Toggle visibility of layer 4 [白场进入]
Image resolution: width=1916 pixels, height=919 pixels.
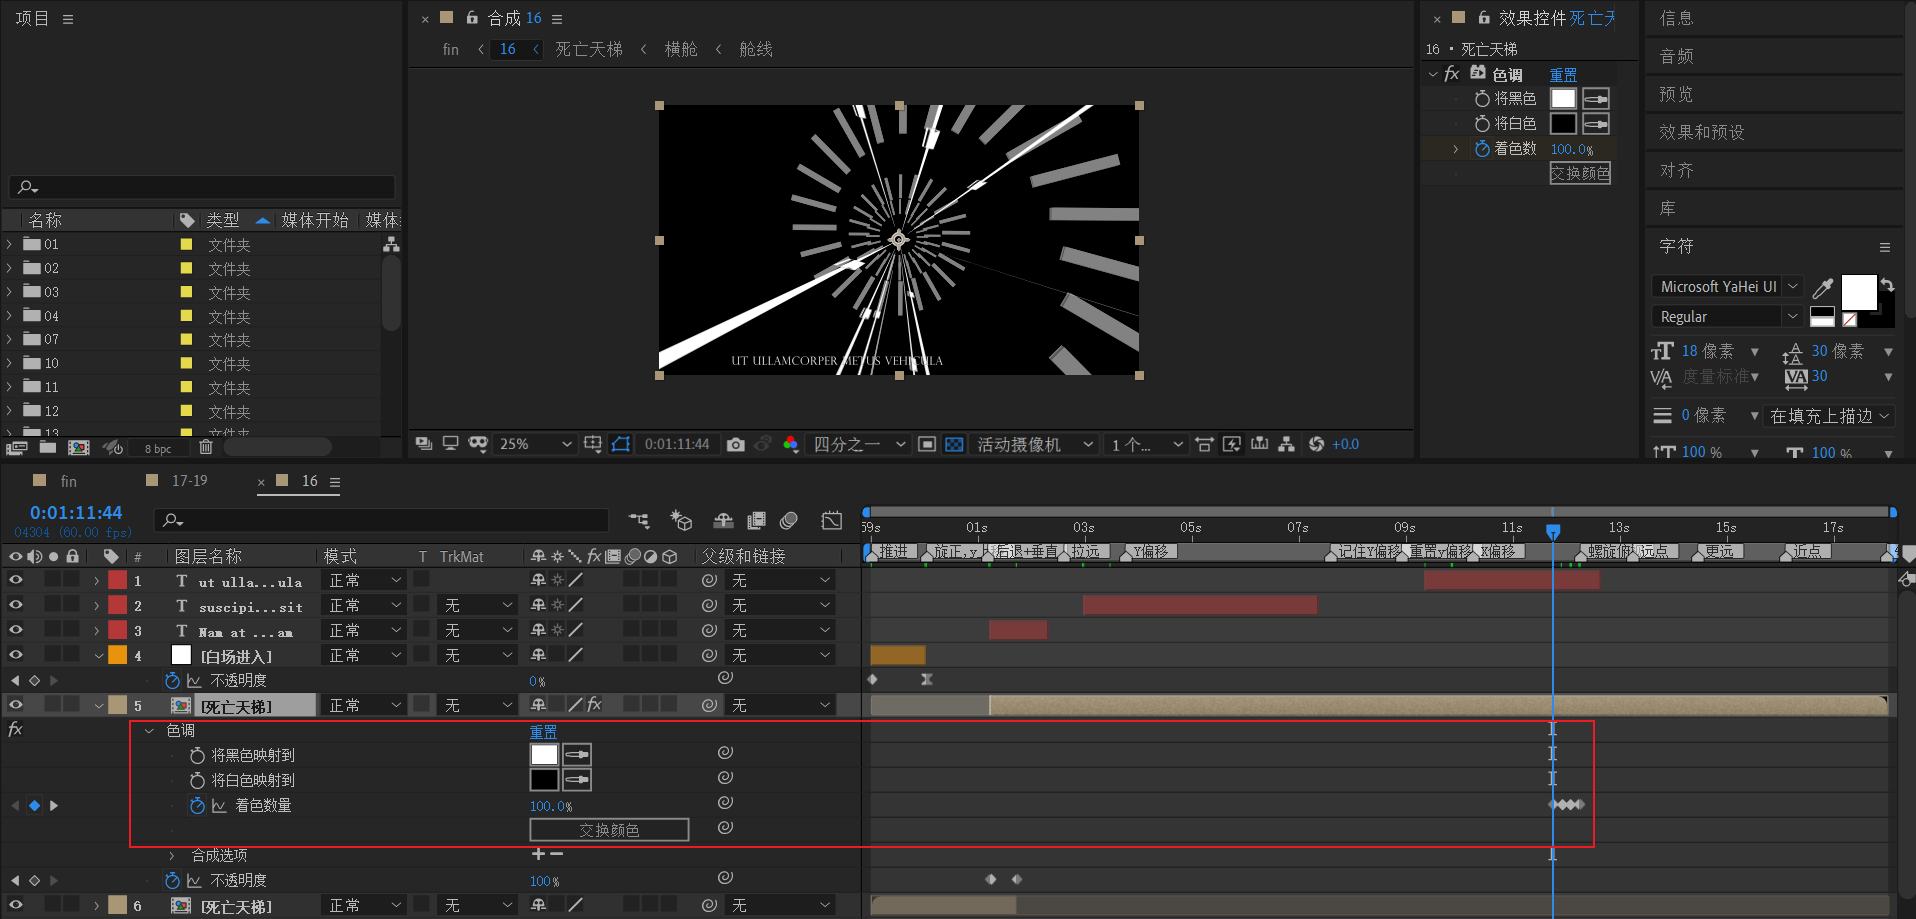pos(15,655)
